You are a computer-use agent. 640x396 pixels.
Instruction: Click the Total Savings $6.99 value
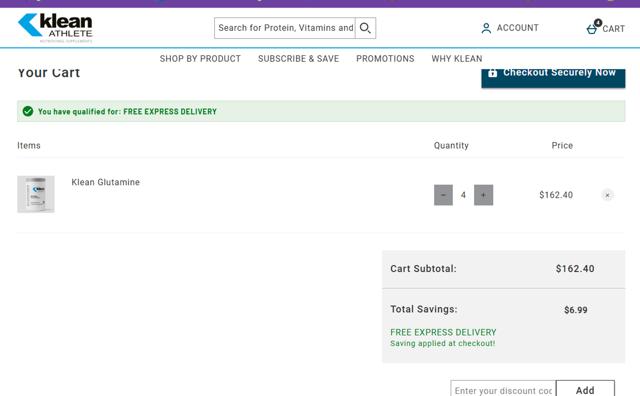pyautogui.click(x=576, y=310)
